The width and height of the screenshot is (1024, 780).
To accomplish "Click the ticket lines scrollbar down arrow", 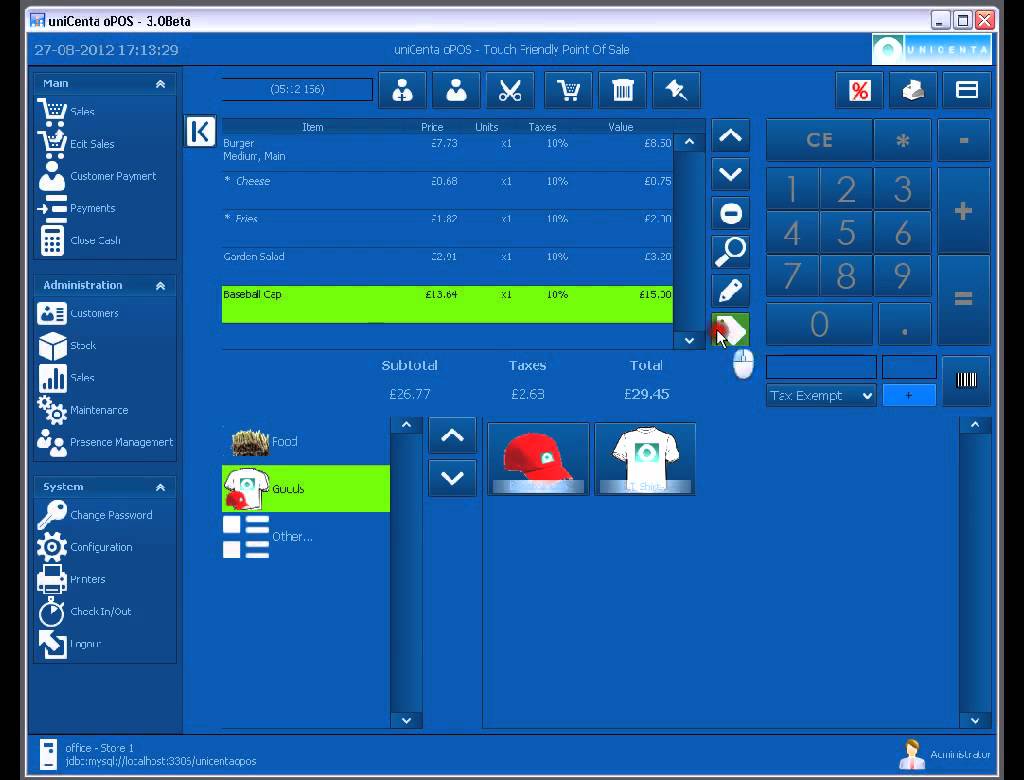I will click(689, 340).
